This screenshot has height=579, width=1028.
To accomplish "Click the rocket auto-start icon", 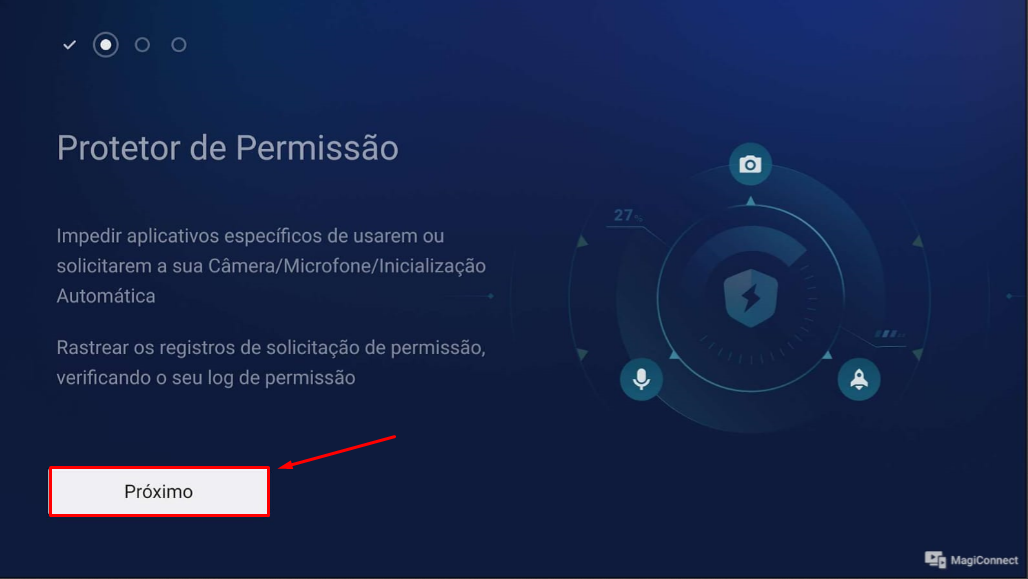I will tap(859, 379).
